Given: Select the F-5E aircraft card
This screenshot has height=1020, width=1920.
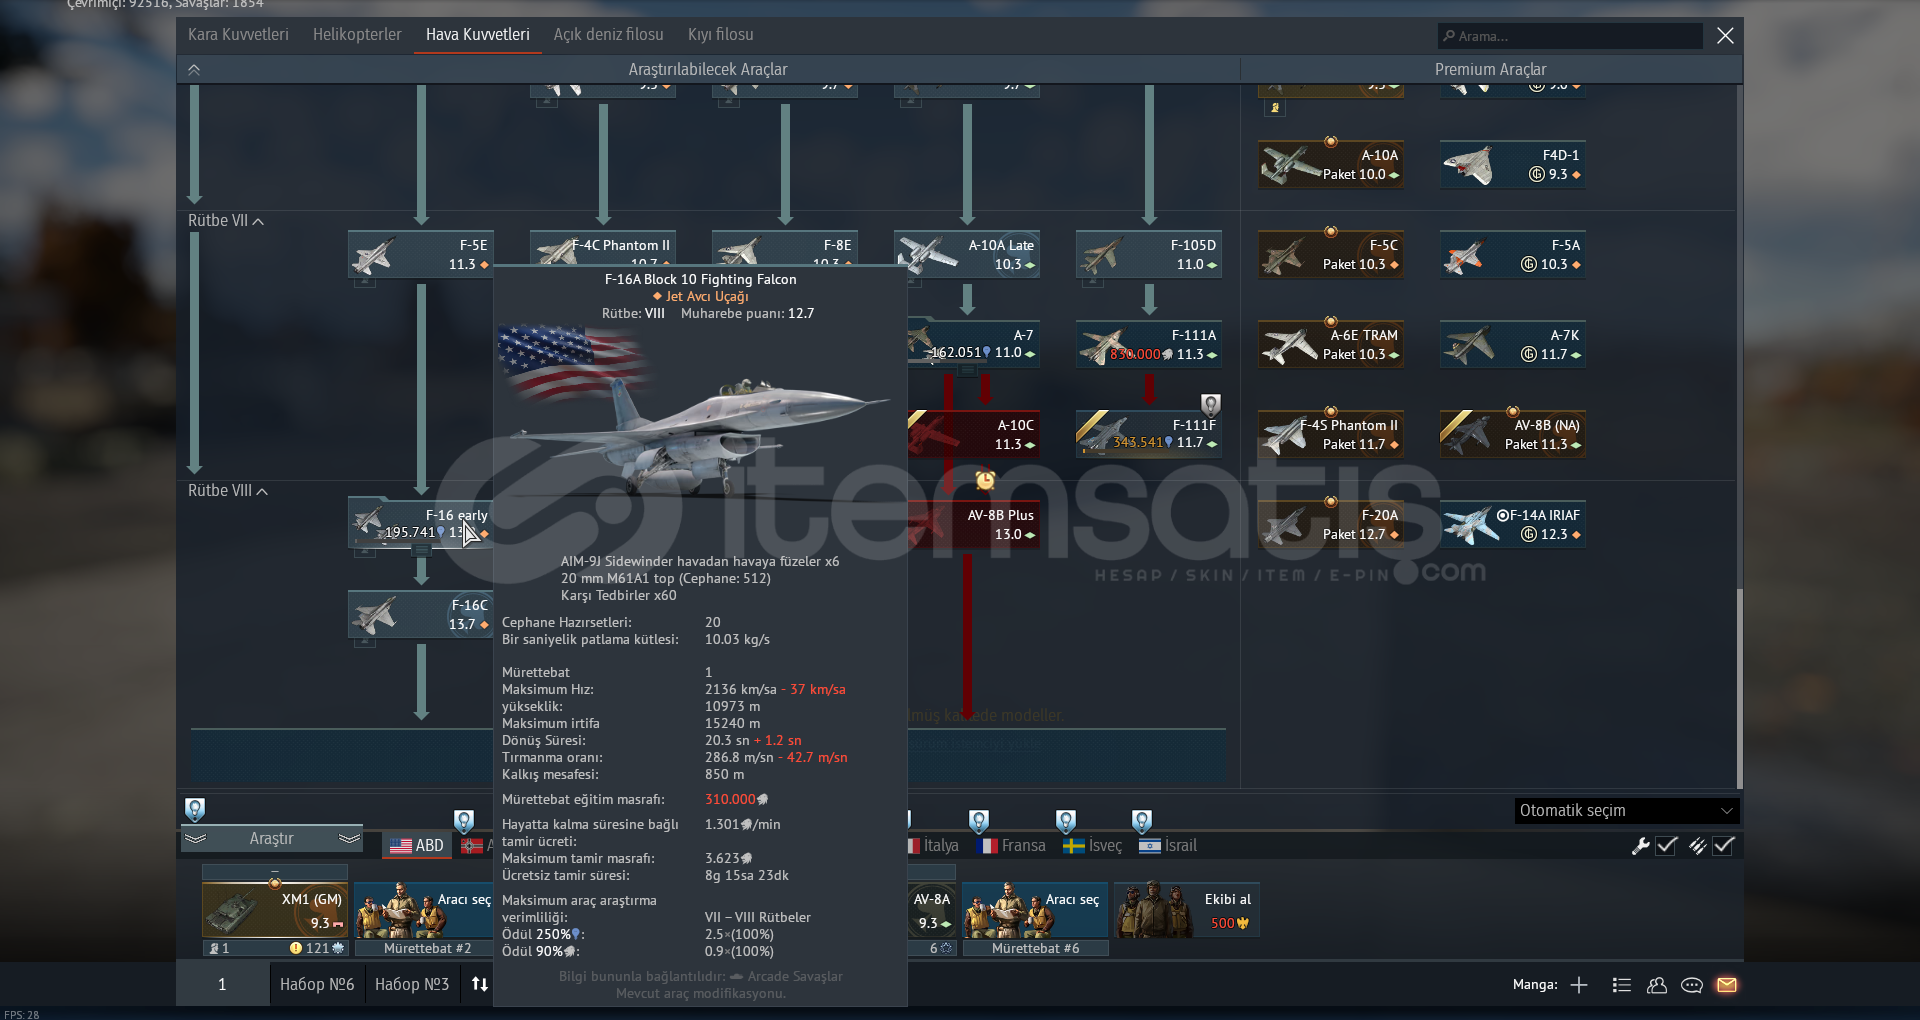Looking at the screenshot, I should 420,255.
